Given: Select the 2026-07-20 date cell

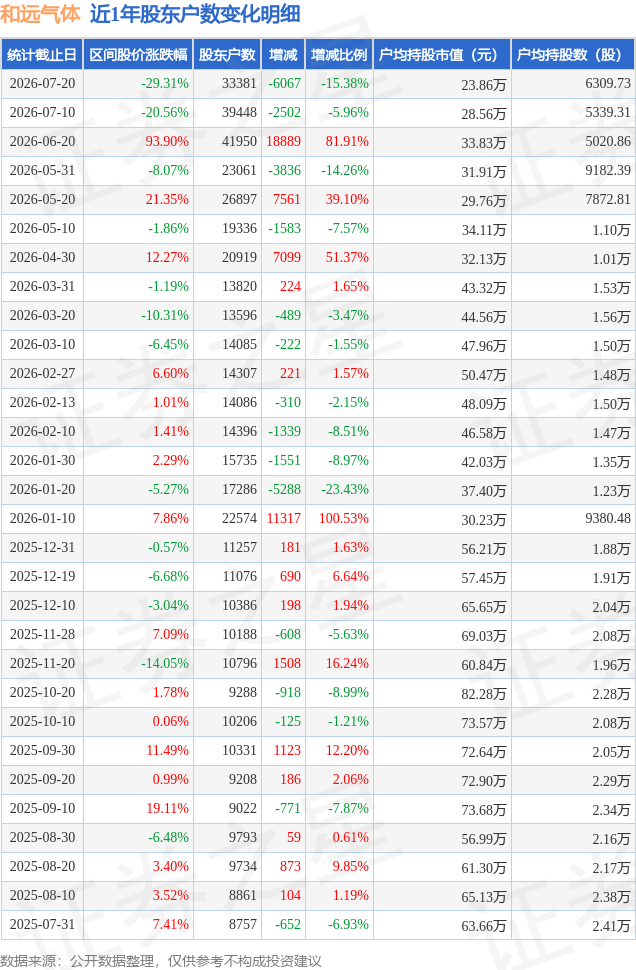Looking at the screenshot, I should coord(42,84).
